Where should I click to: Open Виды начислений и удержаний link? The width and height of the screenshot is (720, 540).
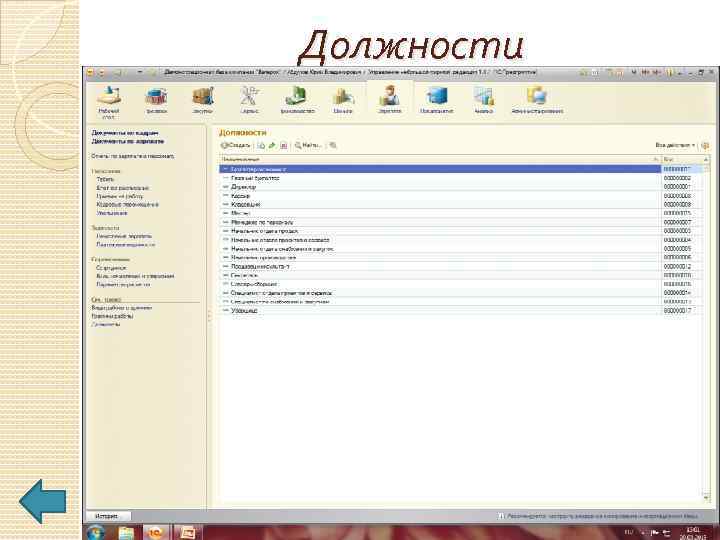tap(135, 276)
